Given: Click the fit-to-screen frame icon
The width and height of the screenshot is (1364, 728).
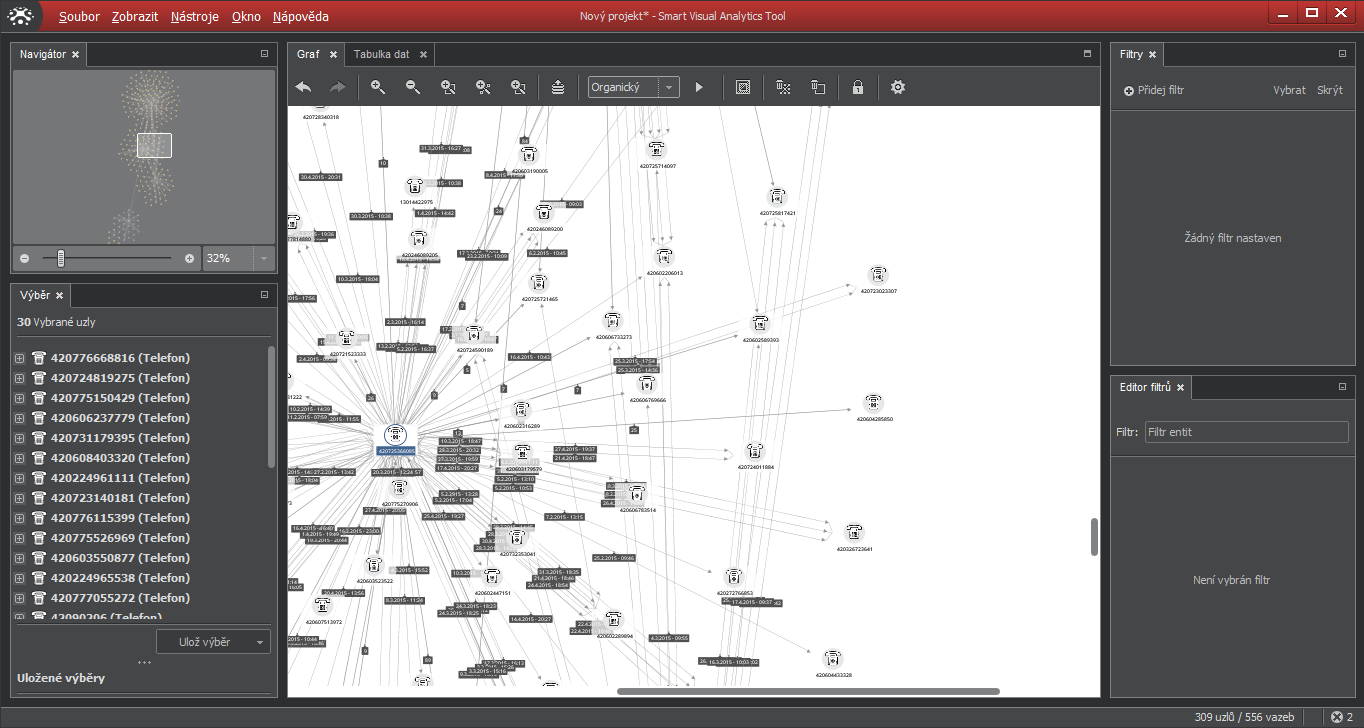Looking at the screenshot, I should pyautogui.click(x=743, y=88).
